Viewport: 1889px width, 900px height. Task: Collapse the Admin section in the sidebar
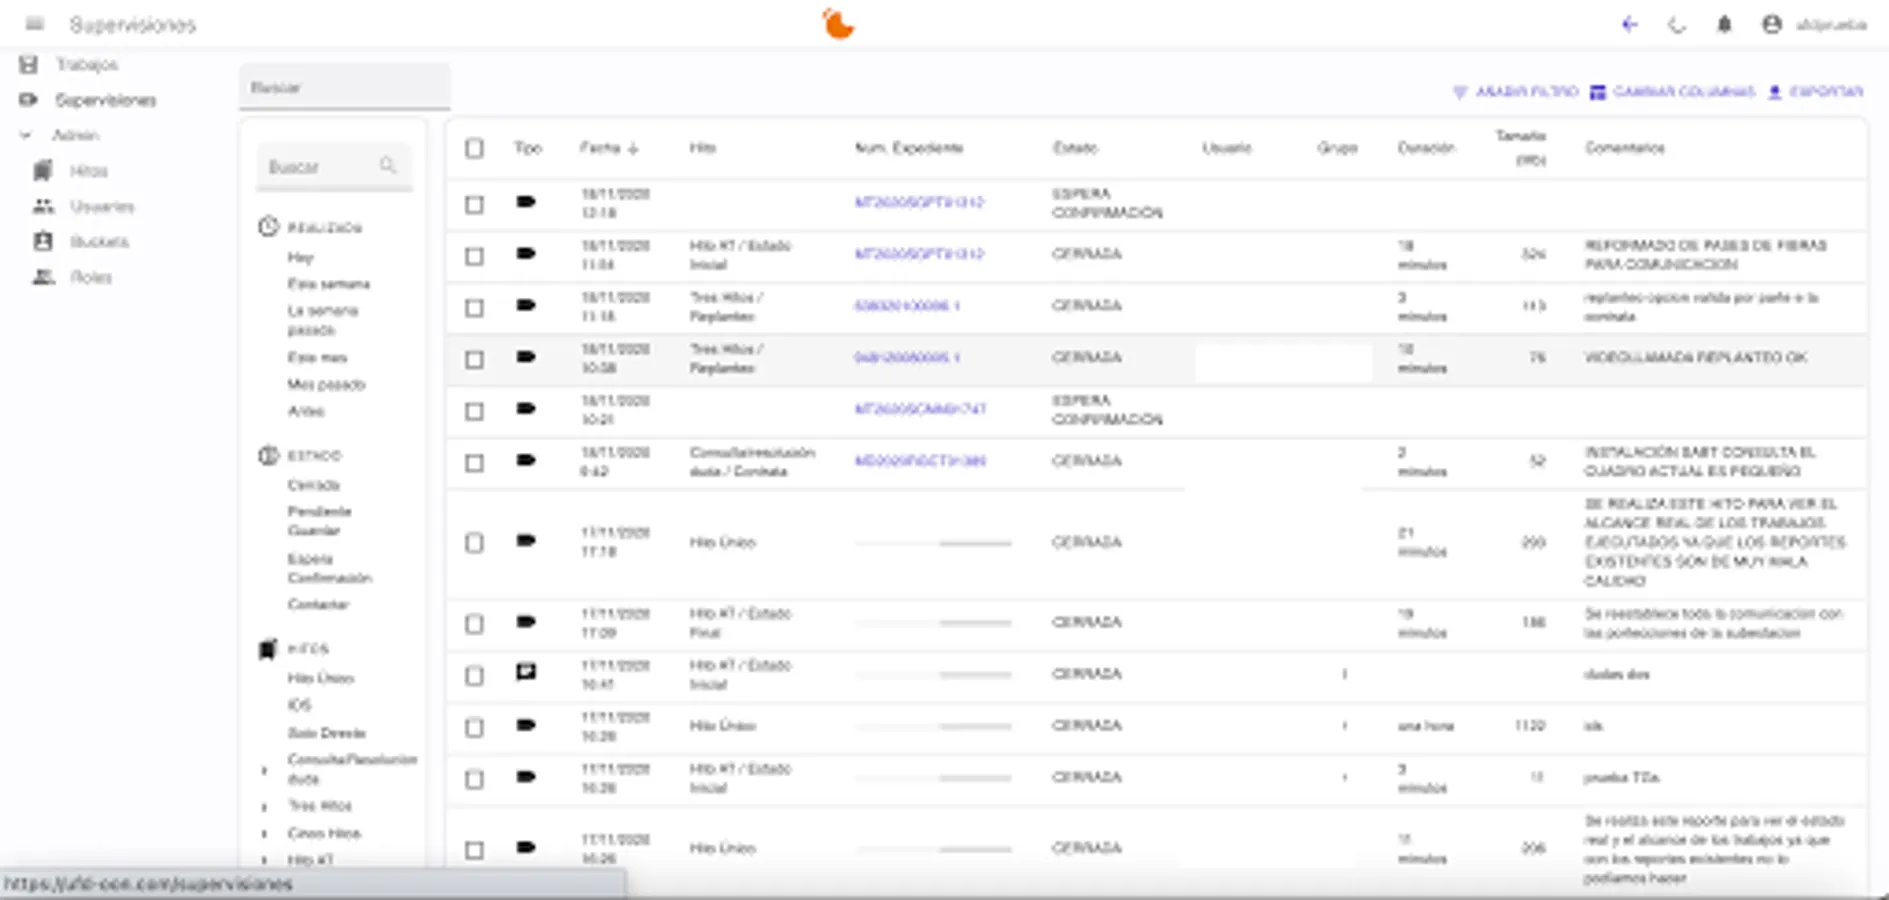click(x=27, y=135)
